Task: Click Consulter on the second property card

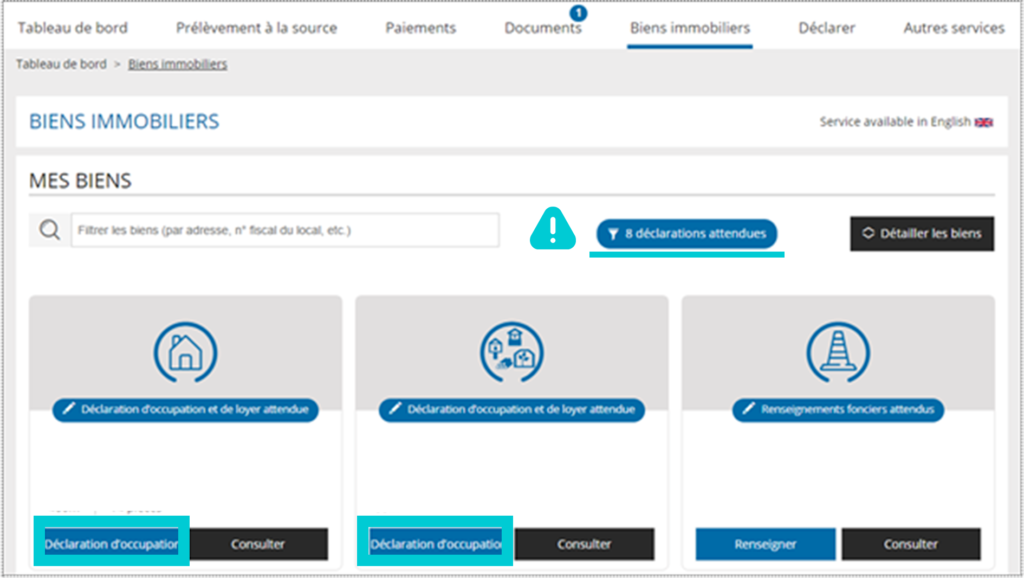Action: point(584,544)
